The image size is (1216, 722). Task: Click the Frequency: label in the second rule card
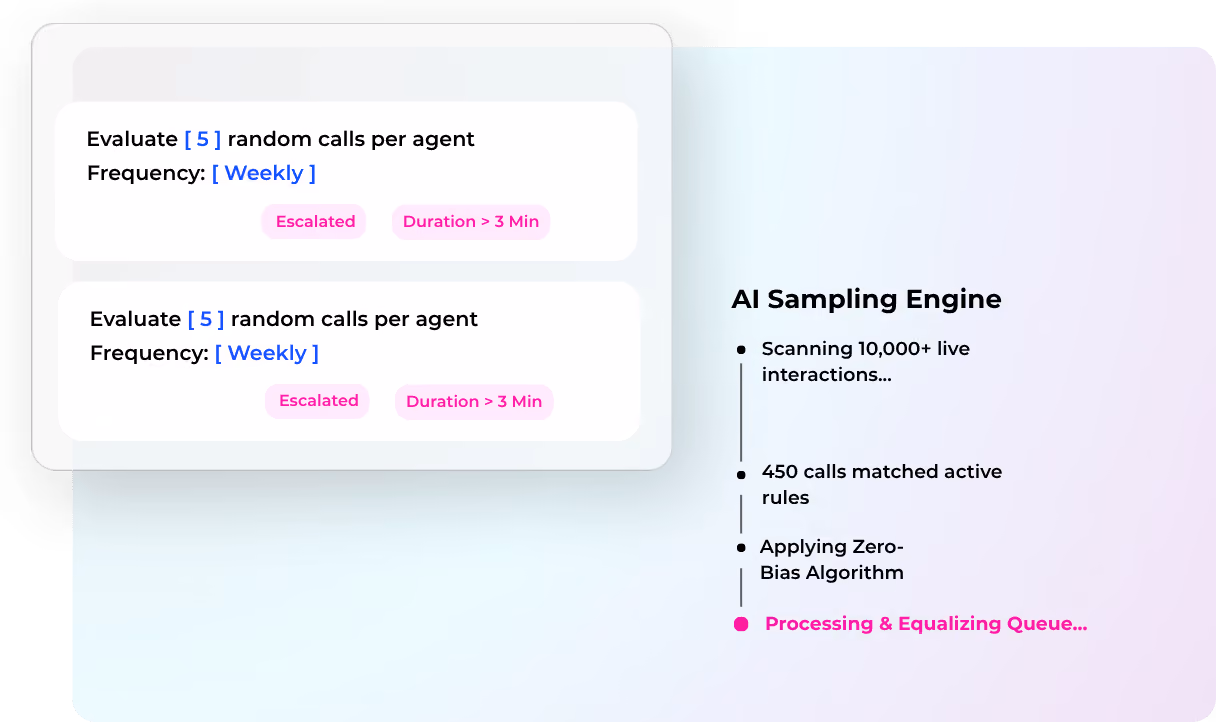pyautogui.click(x=149, y=353)
